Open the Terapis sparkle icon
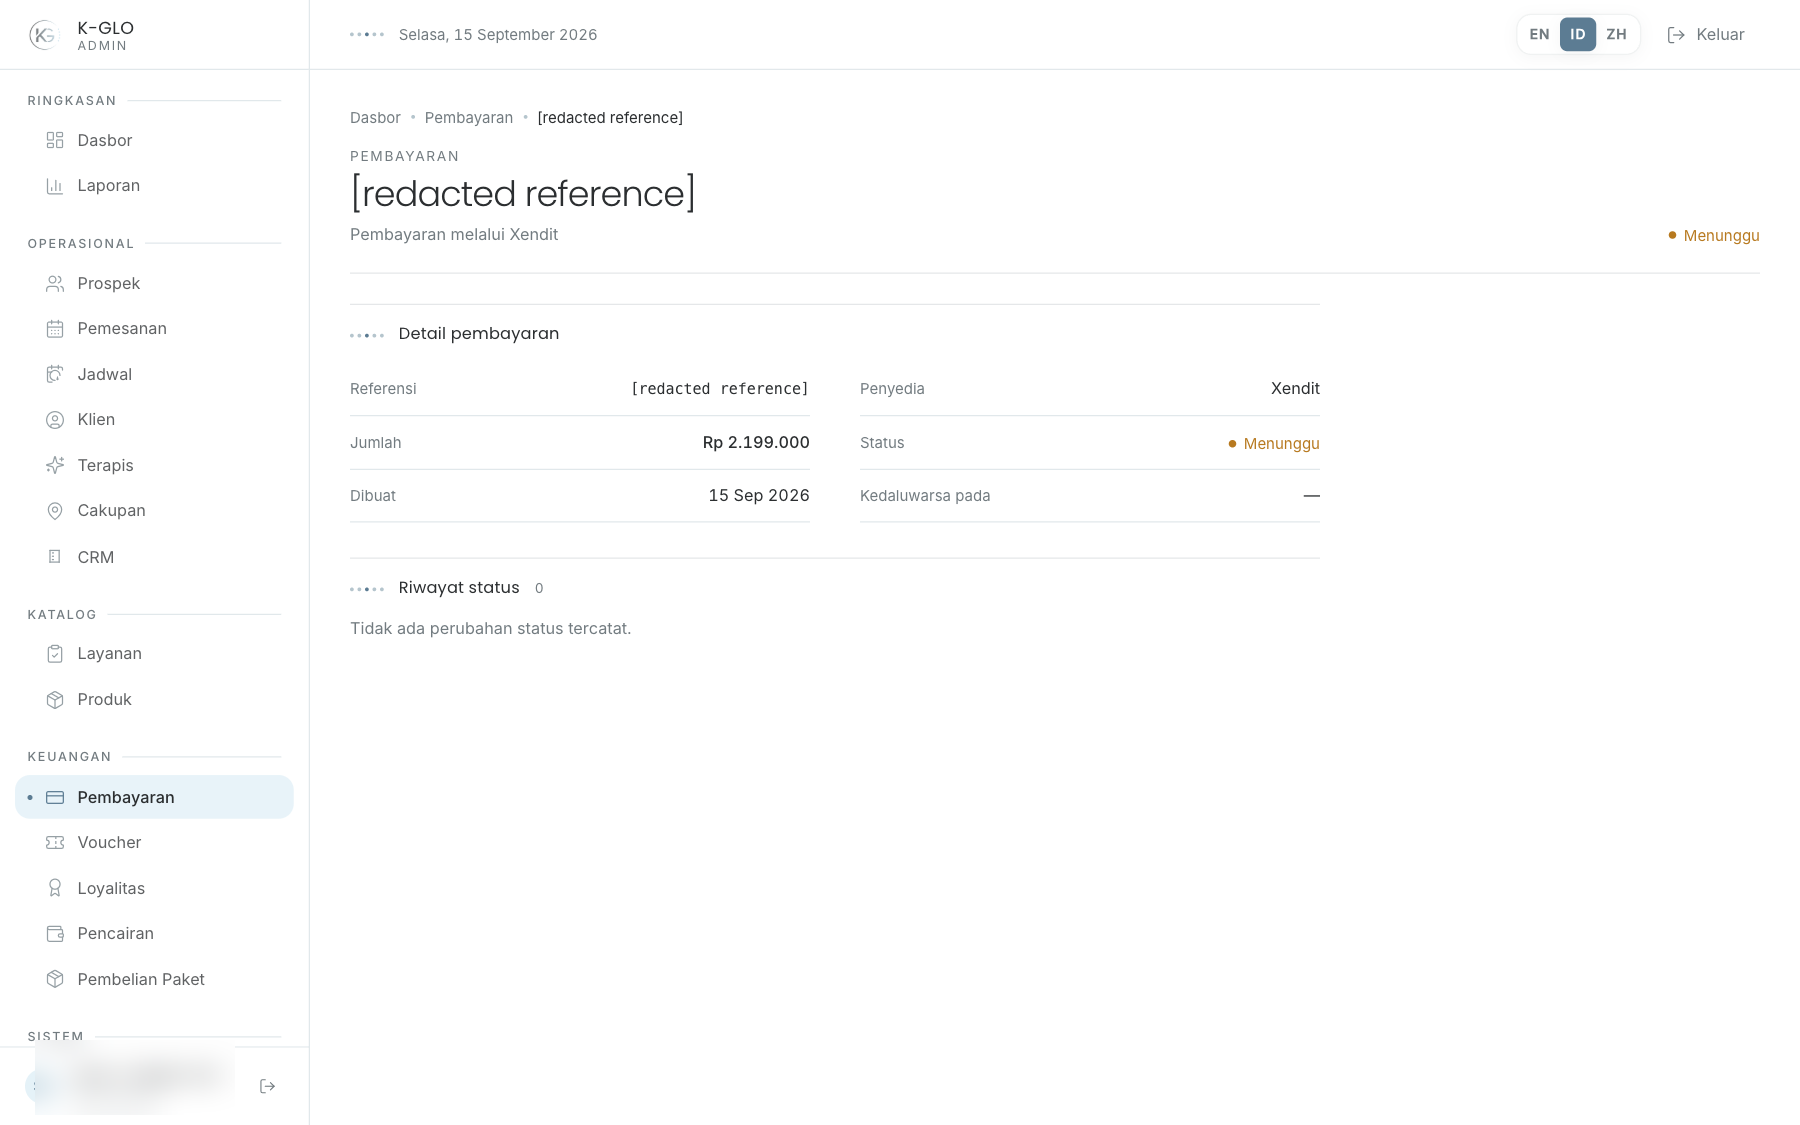This screenshot has height=1125, width=1800. click(x=55, y=465)
